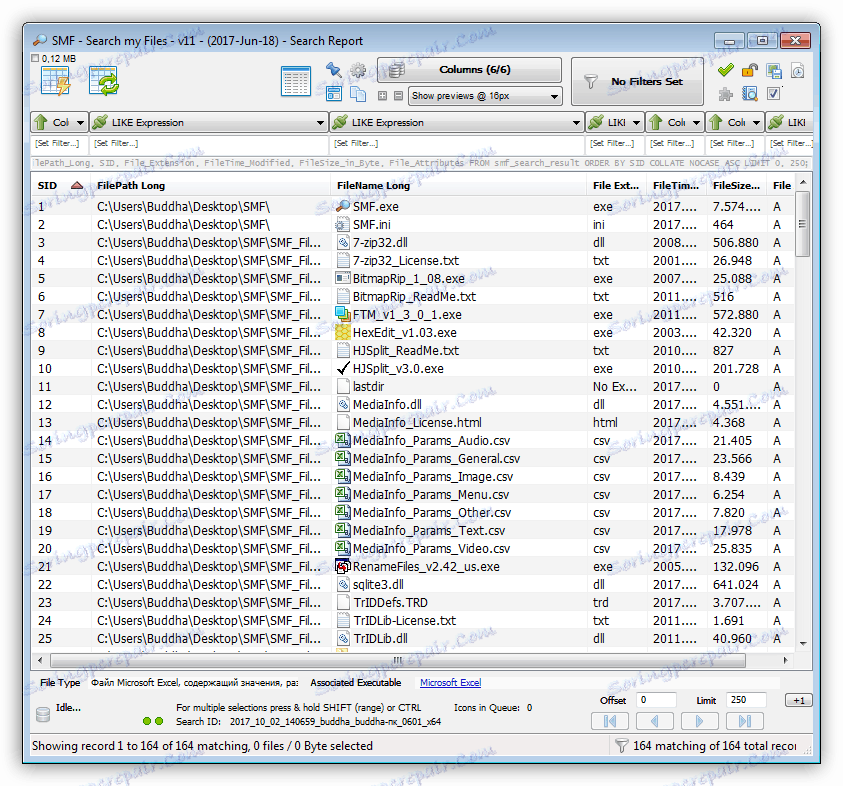Click the refresh table icon with green arrows
Image resolution: width=843 pixels, height=786 pixels.
[x=103, y=82]
